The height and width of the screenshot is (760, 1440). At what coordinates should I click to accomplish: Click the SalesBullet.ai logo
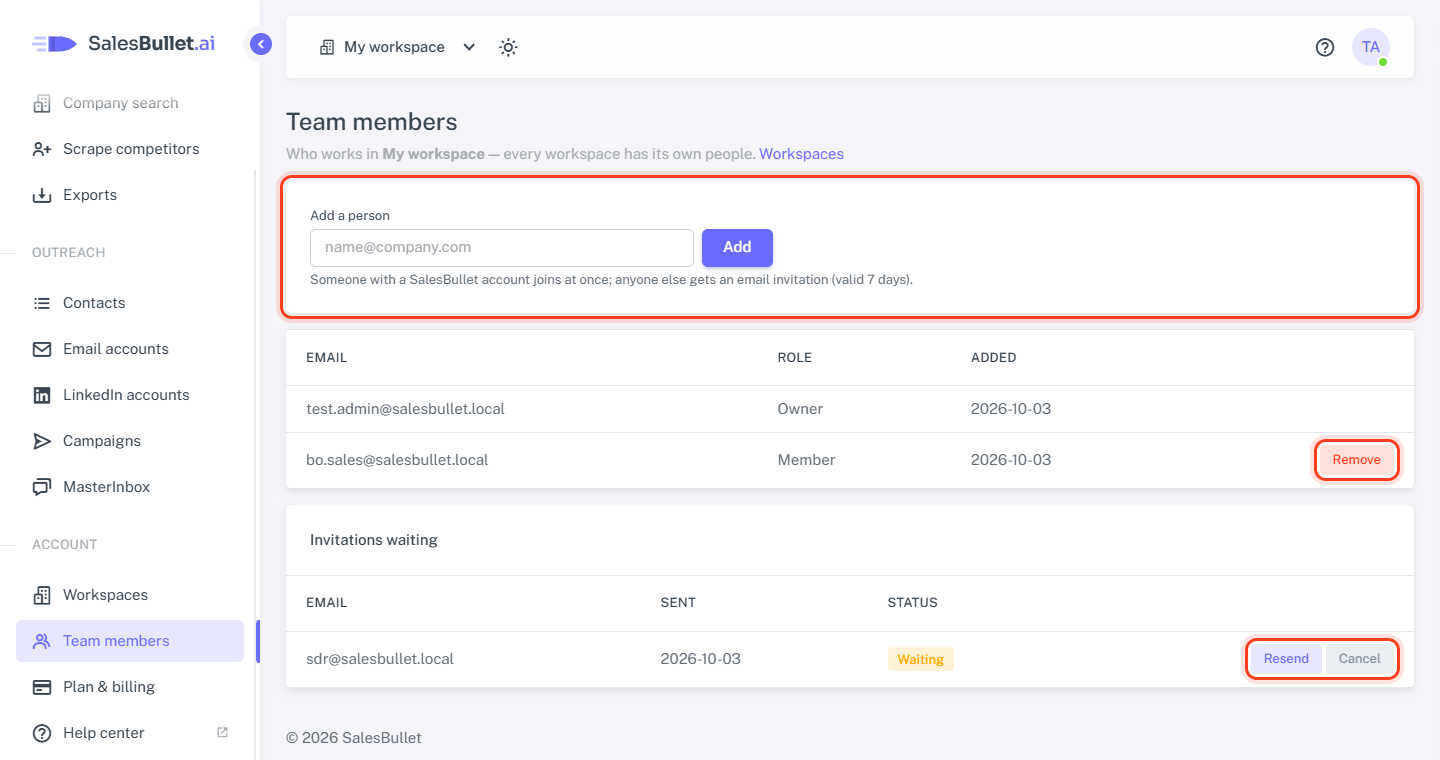click(123, 43)
